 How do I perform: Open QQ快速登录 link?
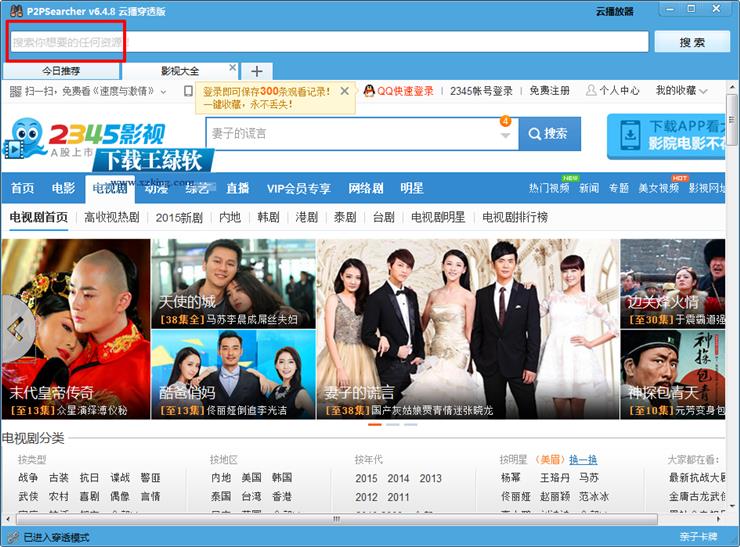[x=405, y=91]
